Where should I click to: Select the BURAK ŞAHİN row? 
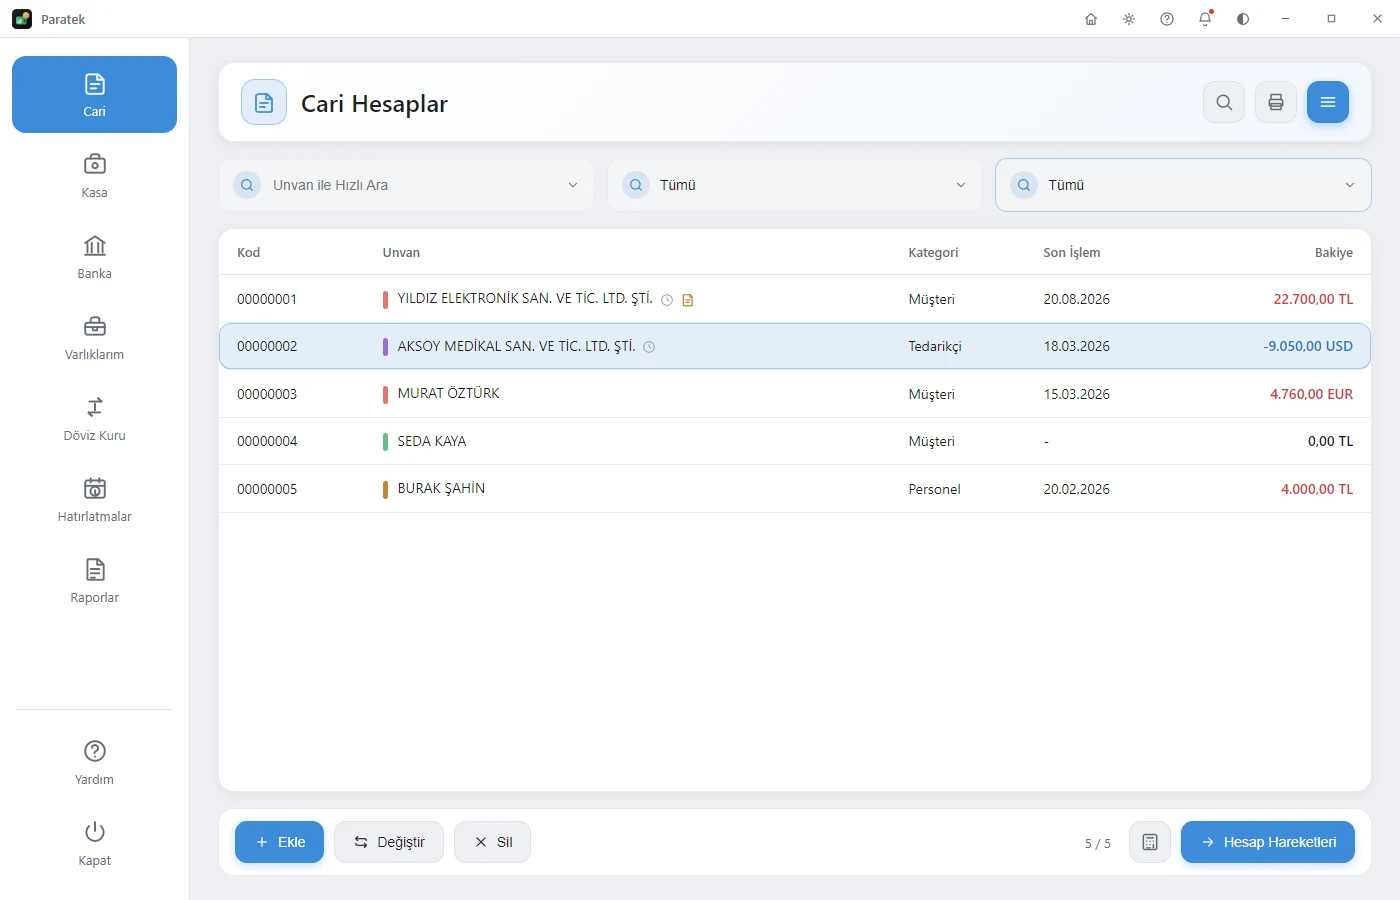[x=795, y=489]
